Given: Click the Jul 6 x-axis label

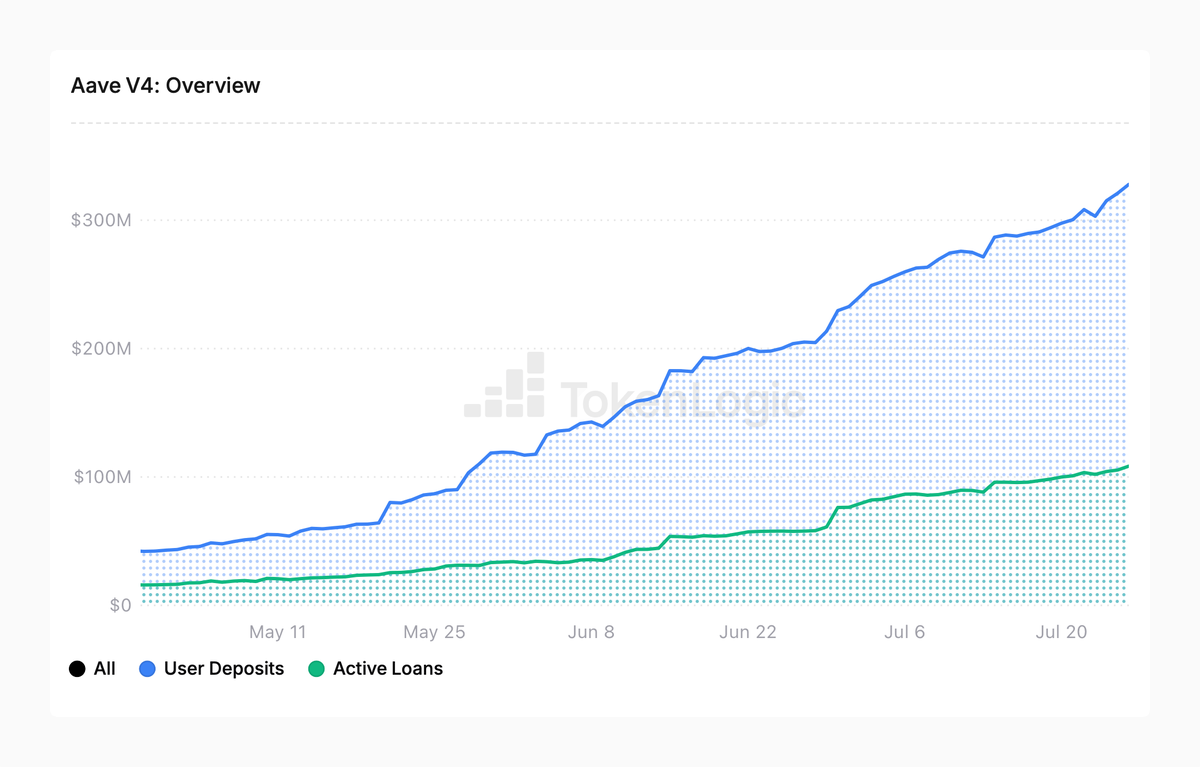Looking at the screenshot, I should coord(905,632).
